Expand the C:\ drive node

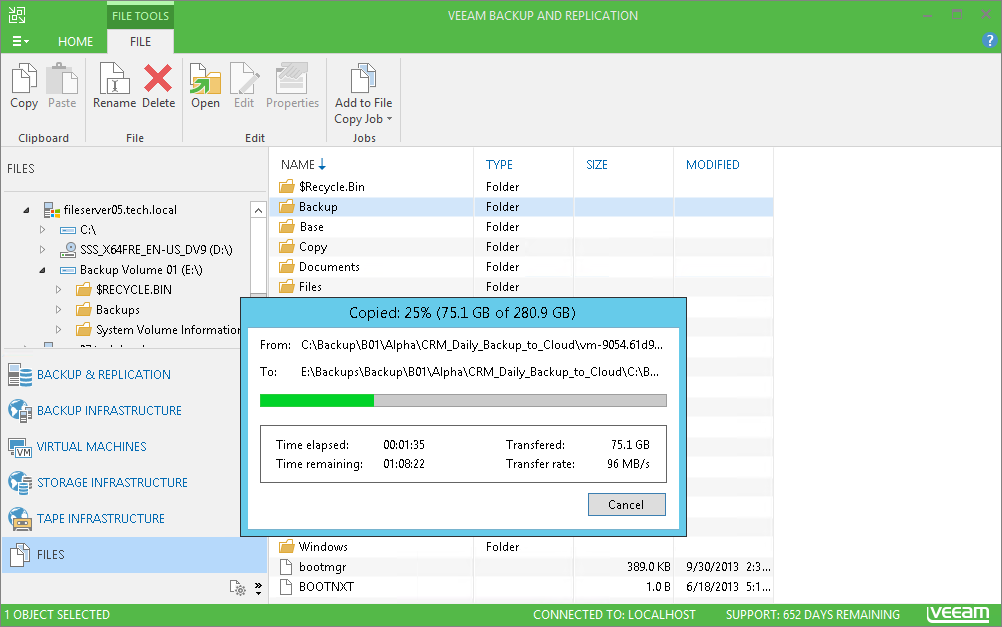[x=42, y=229]
